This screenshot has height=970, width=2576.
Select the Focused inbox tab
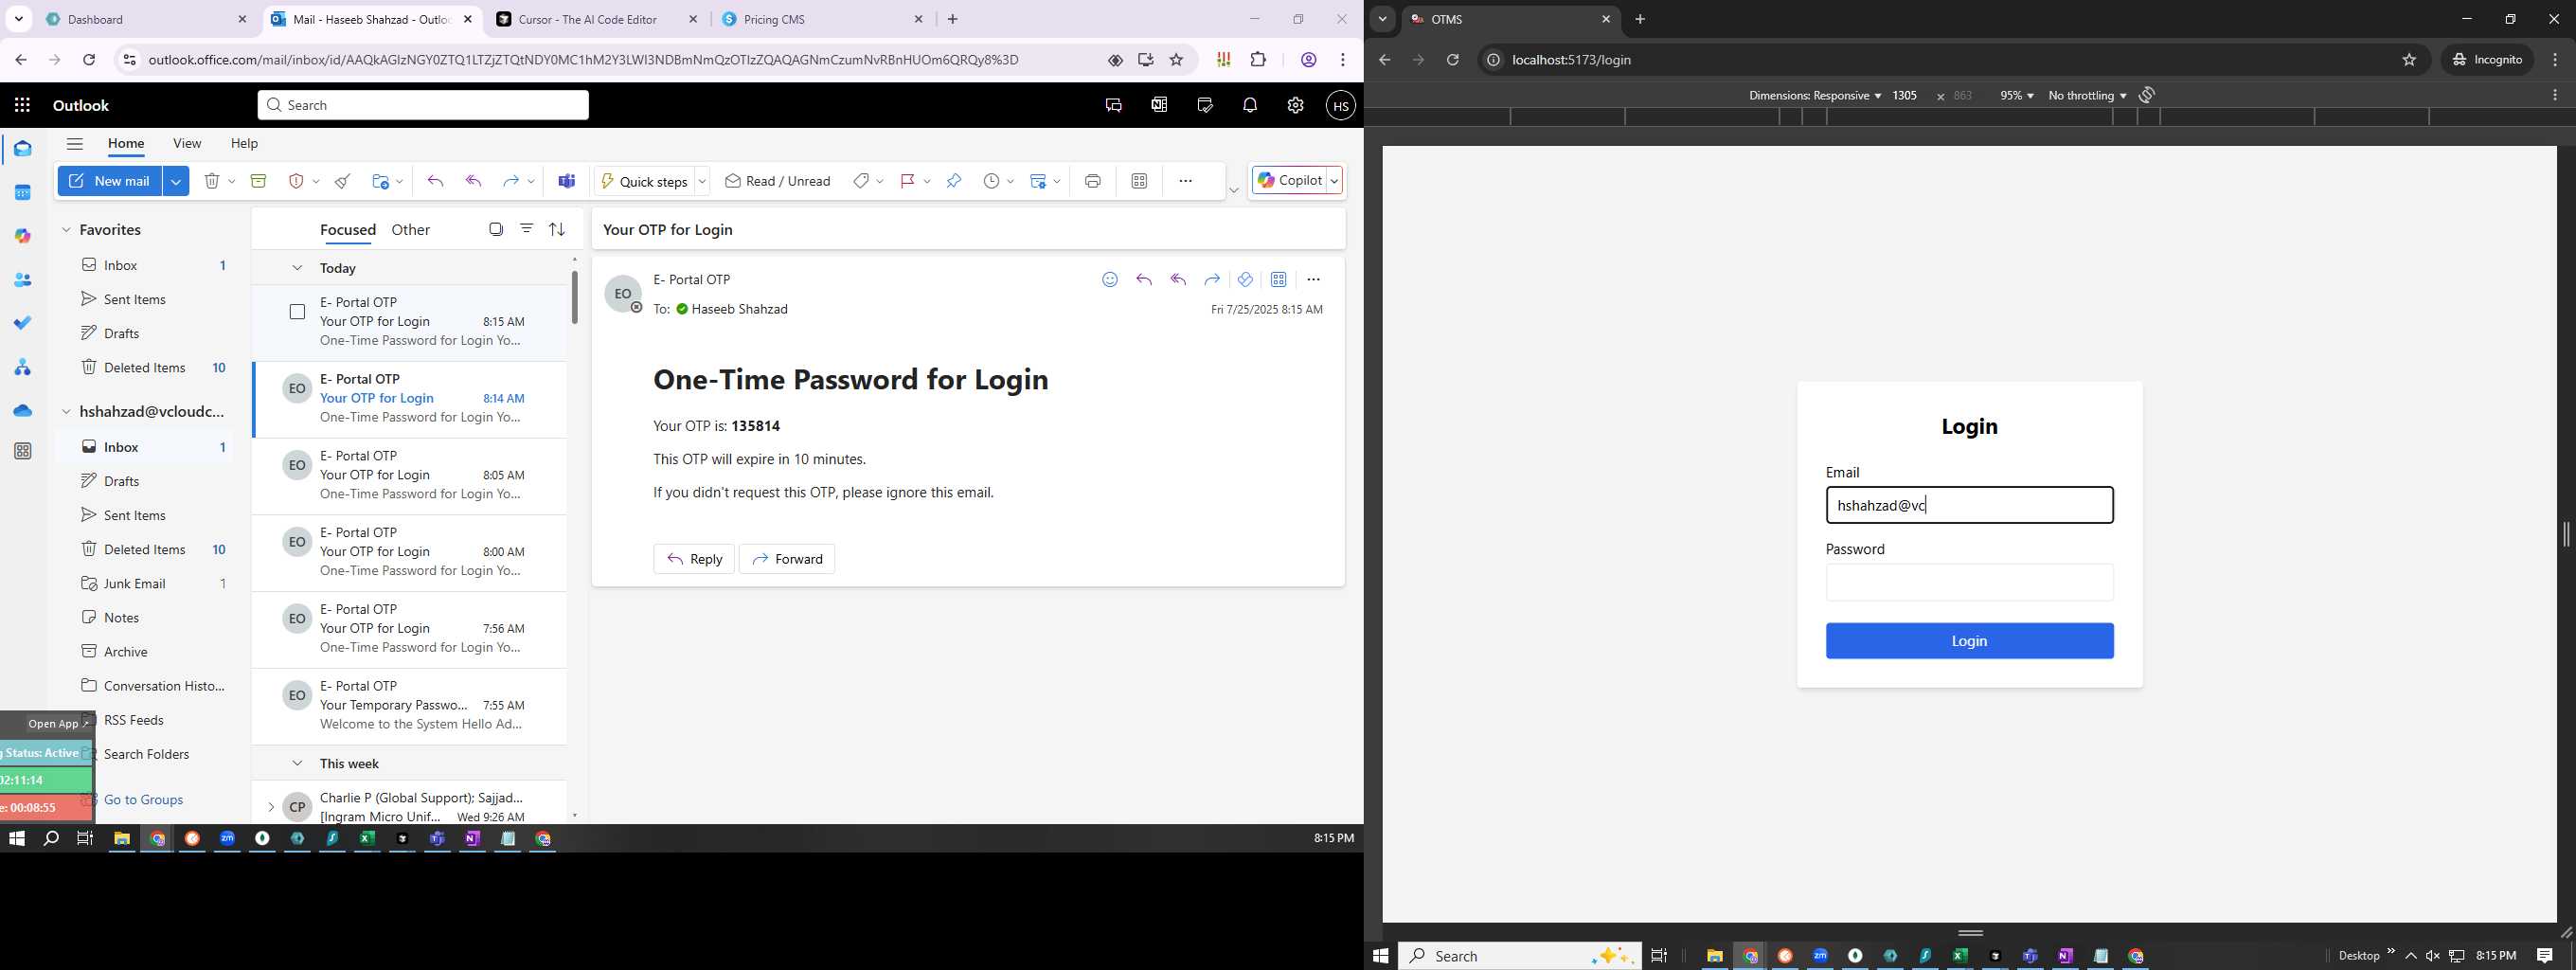(348, 230)
